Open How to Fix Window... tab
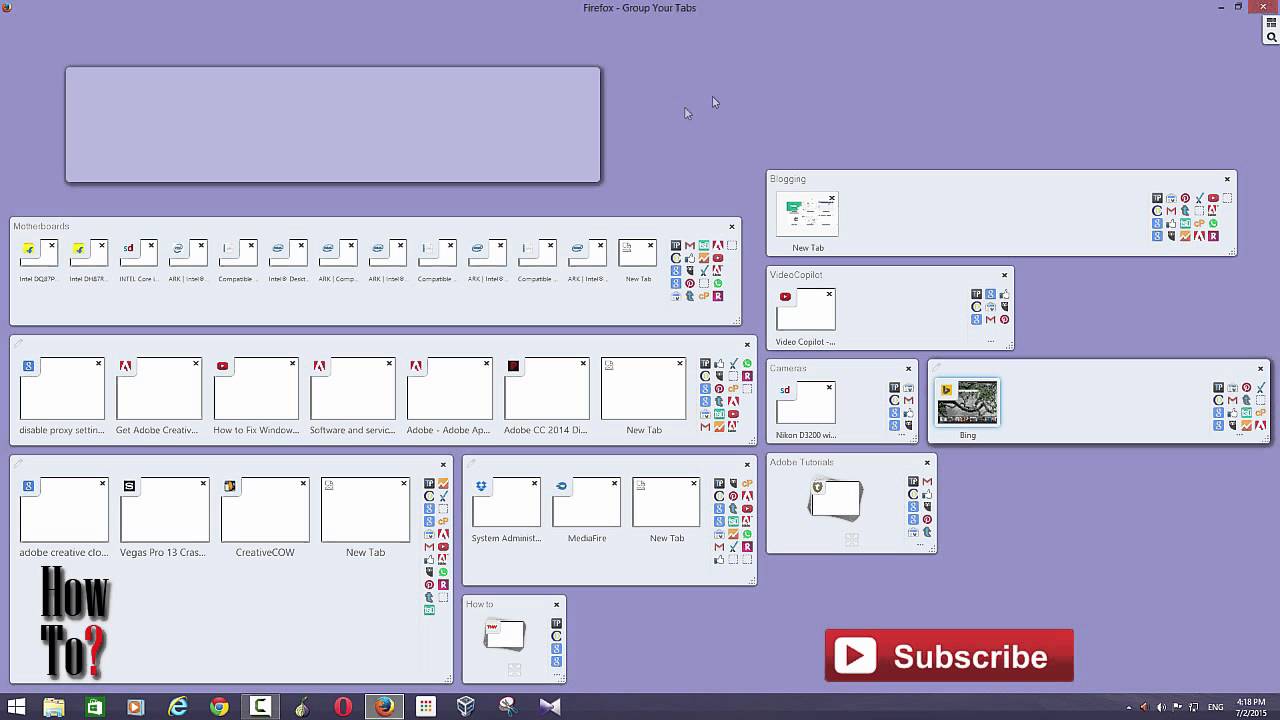This screenshot has height=720, width=1280. [x=256, y=389]
